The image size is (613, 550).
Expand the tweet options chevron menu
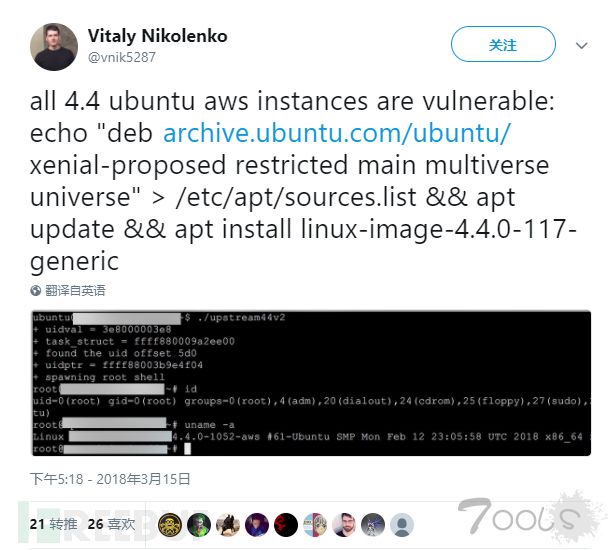click(x=581, y=46)
